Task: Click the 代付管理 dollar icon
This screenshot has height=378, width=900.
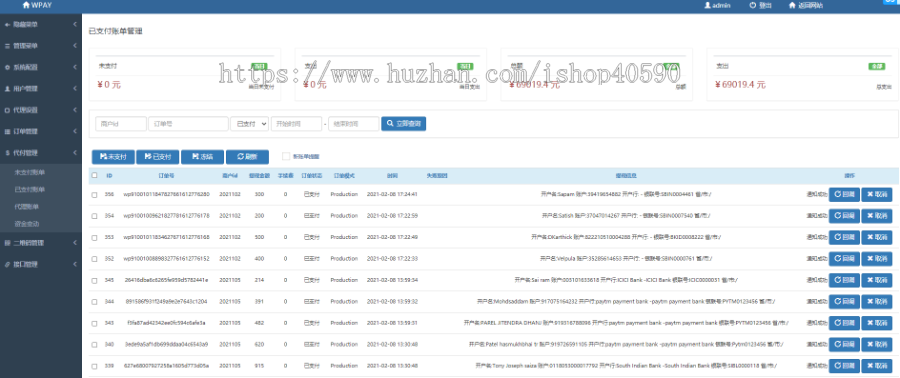Action: click(x=7, y=153)
